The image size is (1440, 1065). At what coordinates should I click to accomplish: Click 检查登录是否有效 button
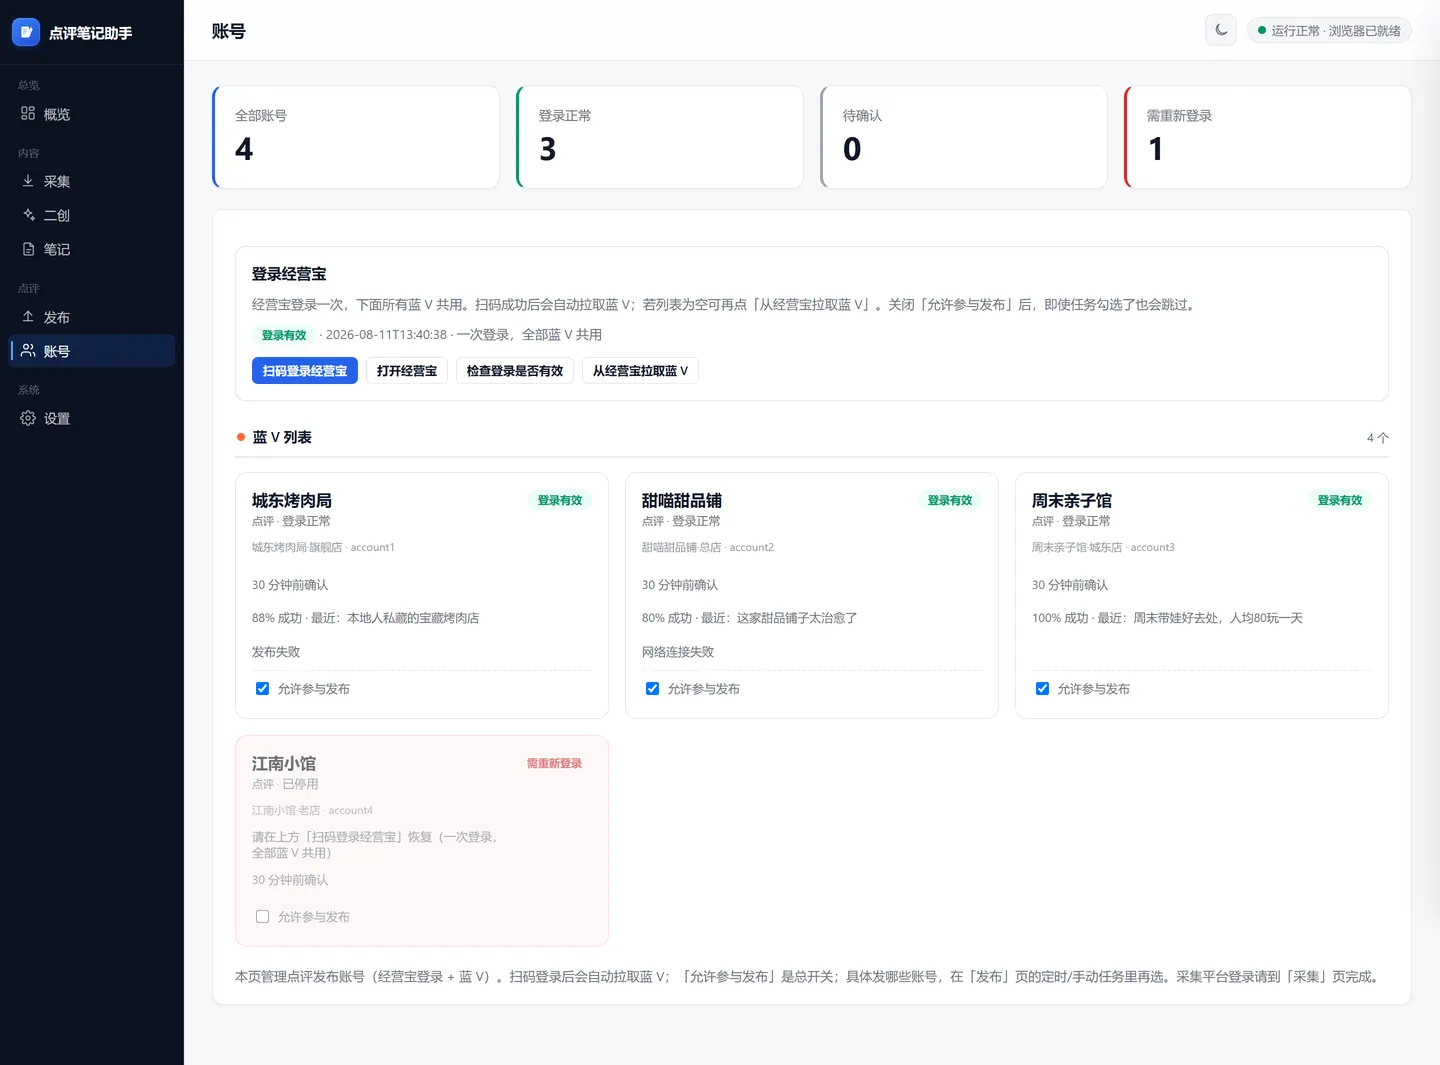click(515, 371)
